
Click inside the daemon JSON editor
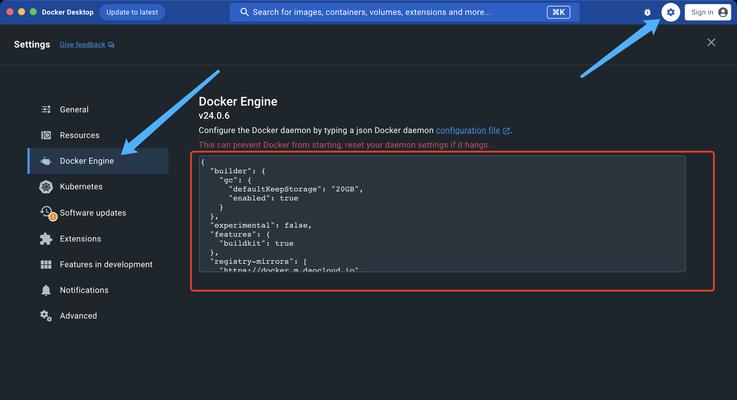point(442,214)
